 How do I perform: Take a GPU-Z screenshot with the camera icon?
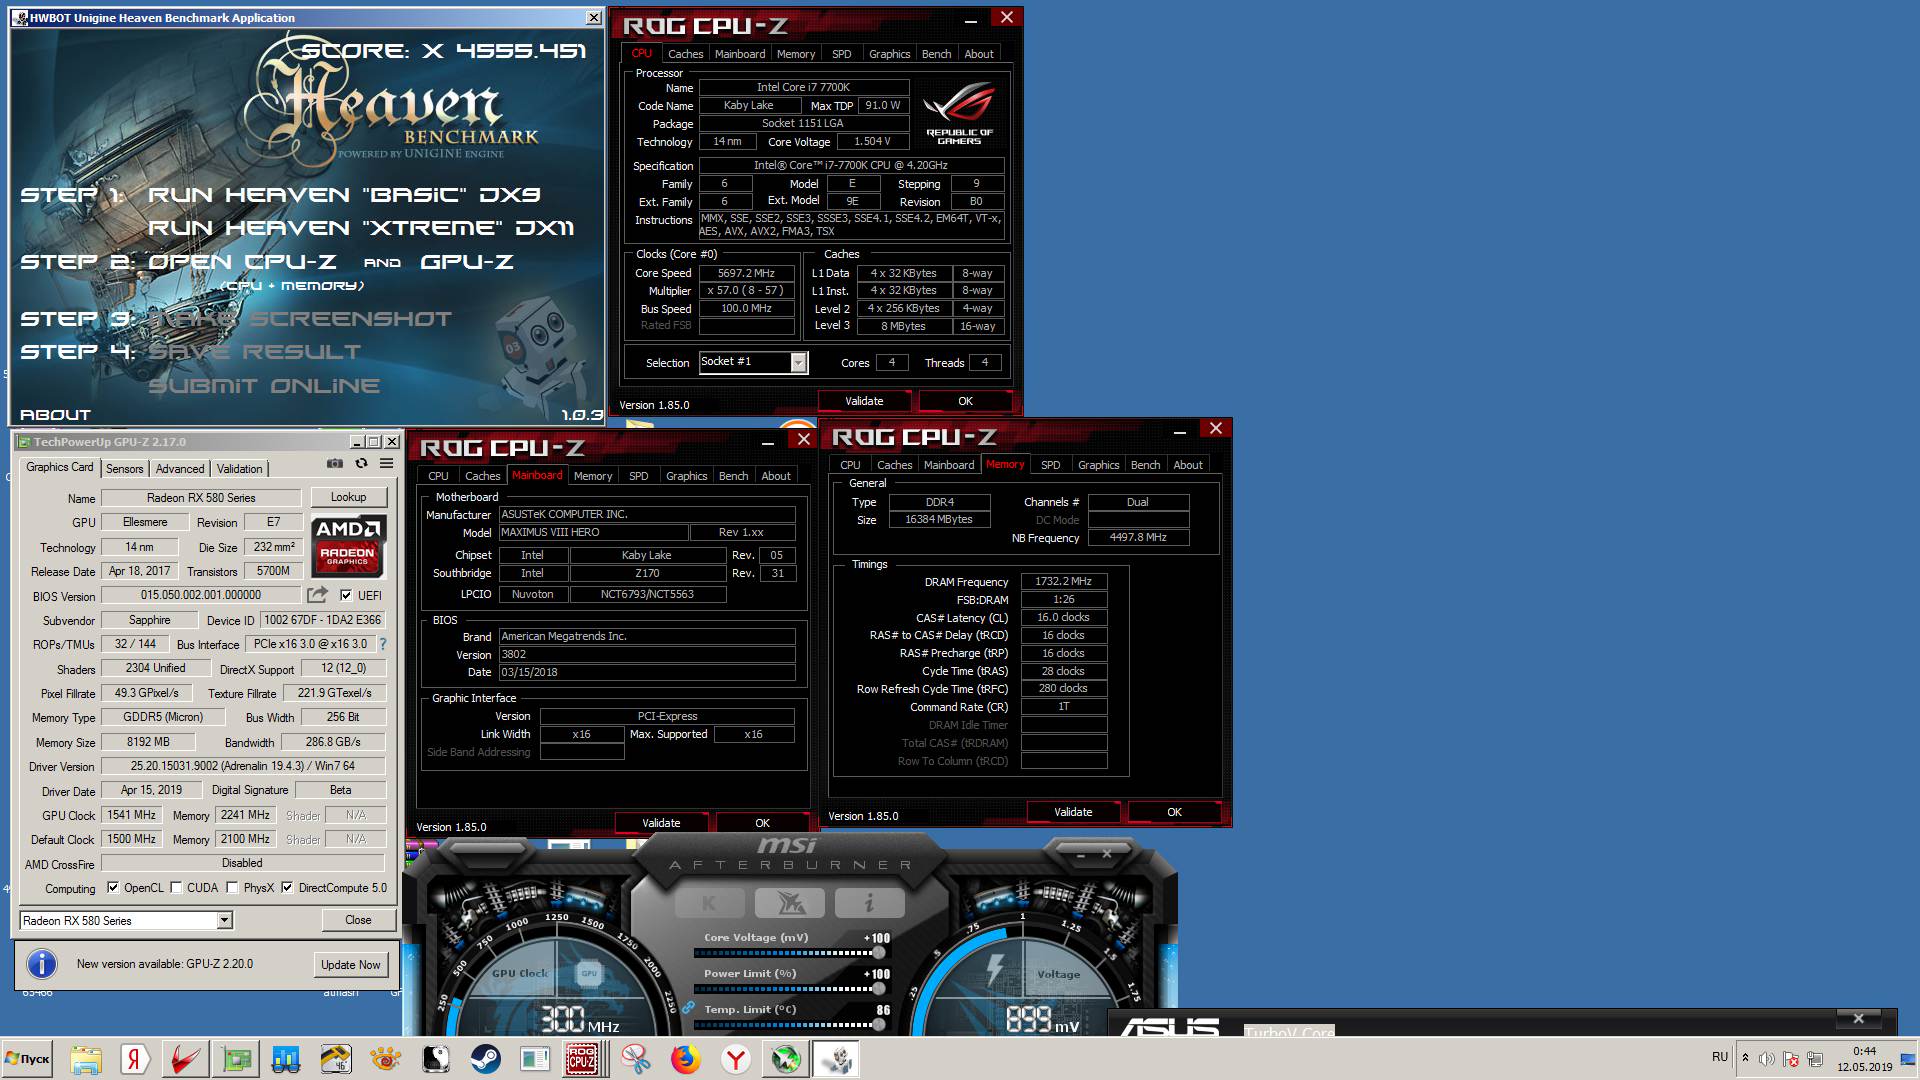335,464
